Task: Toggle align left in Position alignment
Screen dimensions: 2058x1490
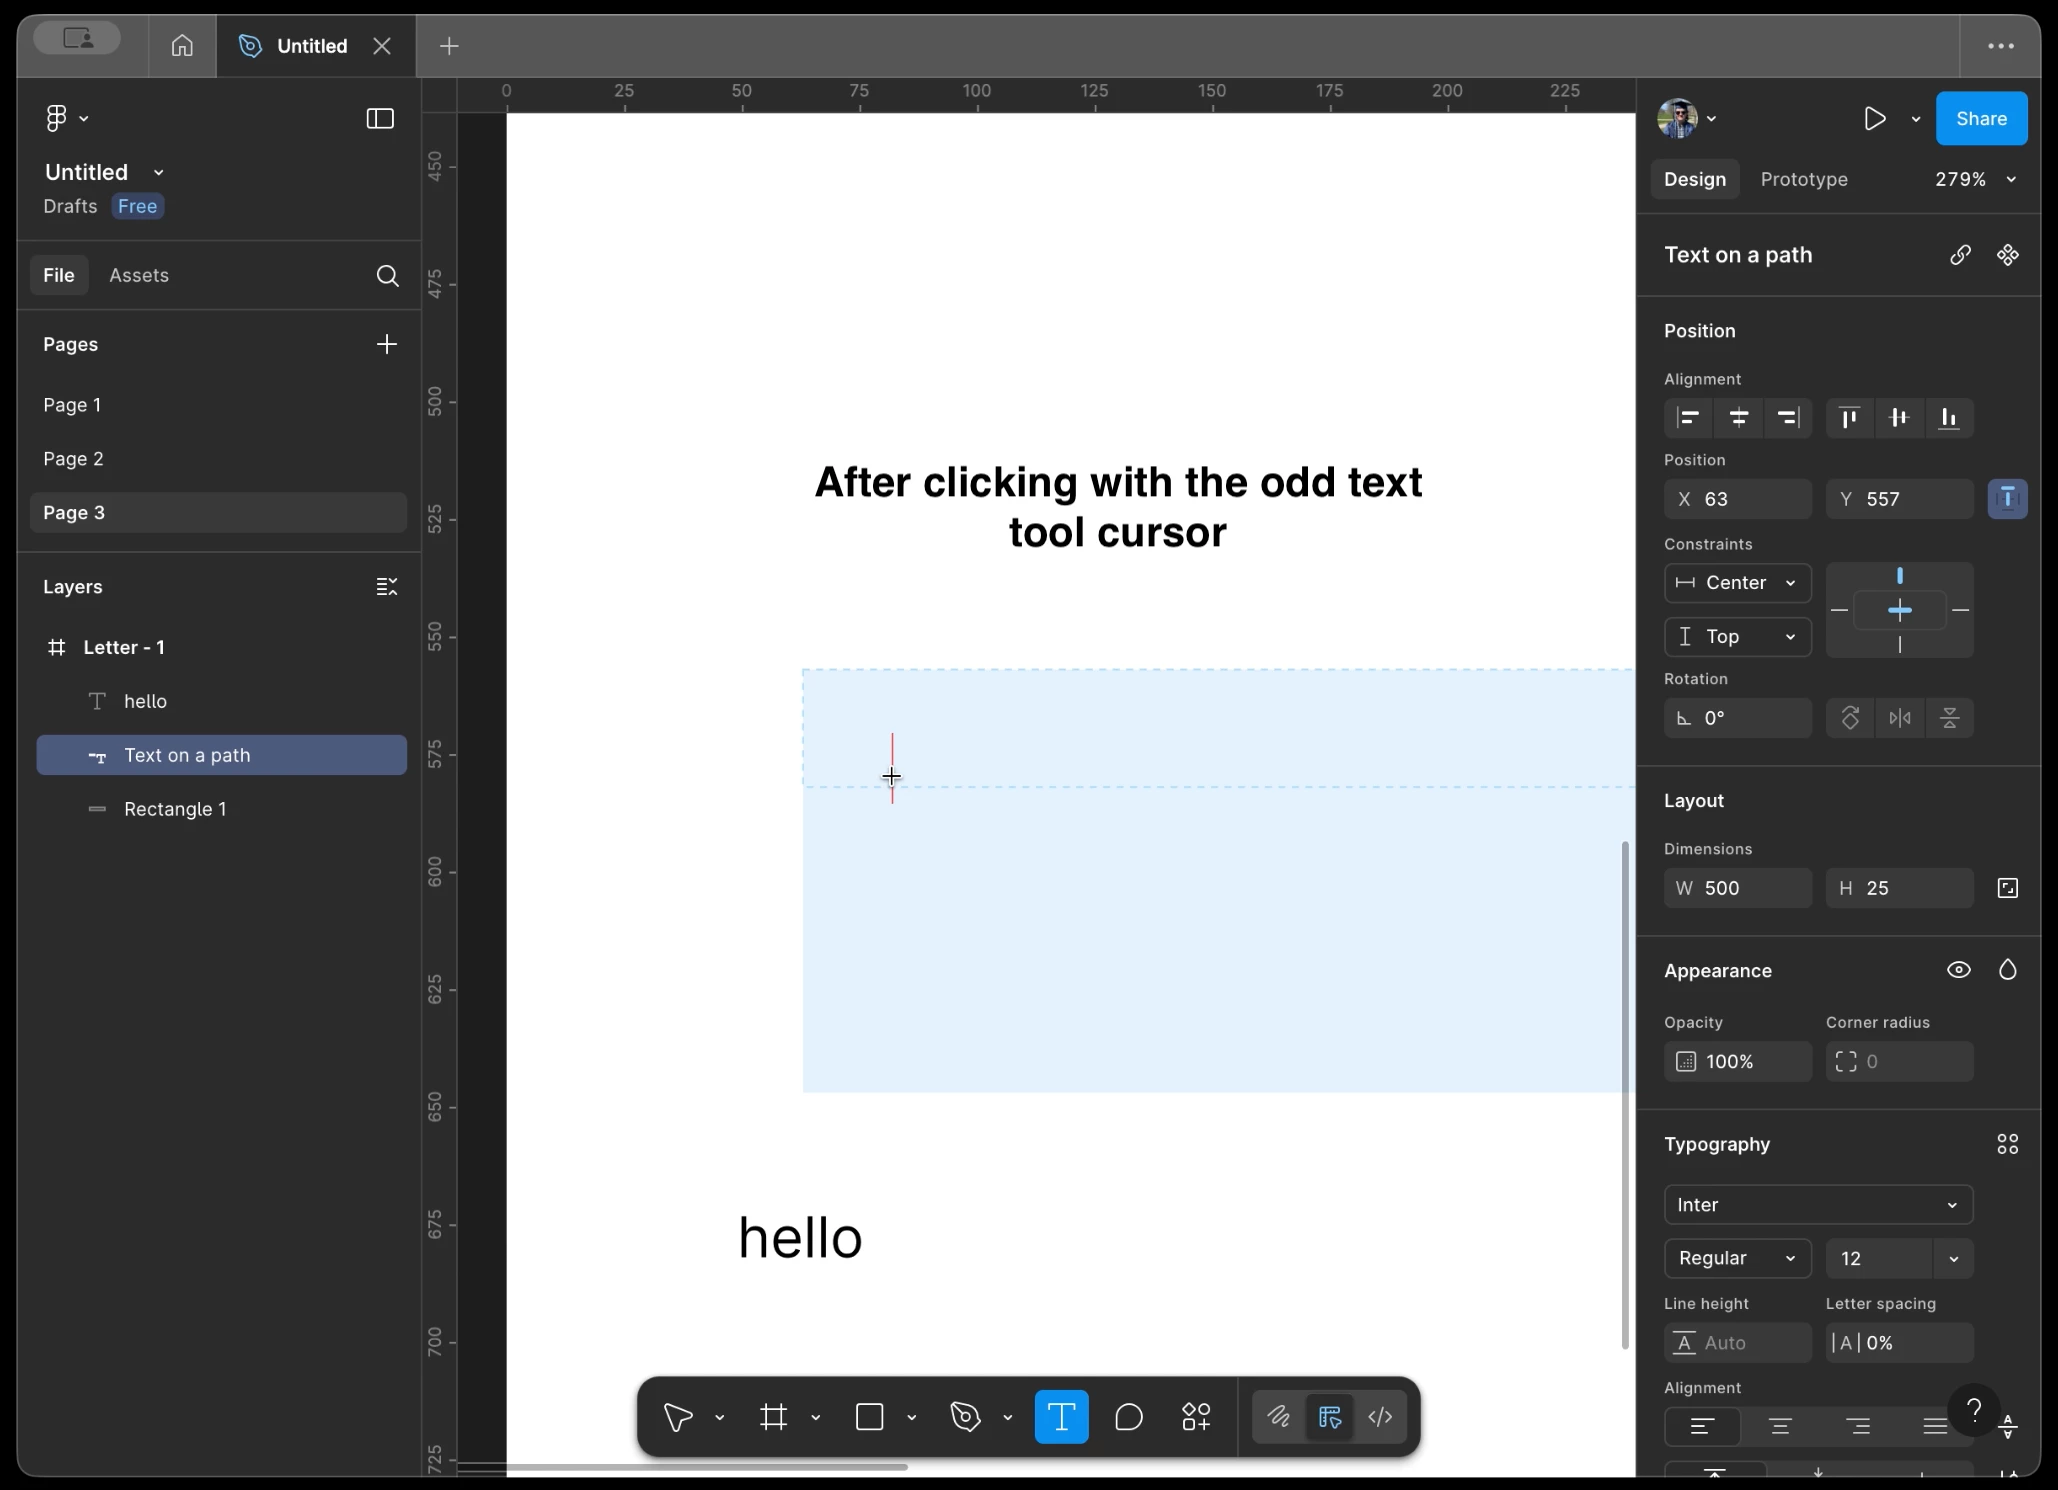Action: [1688, 418]
